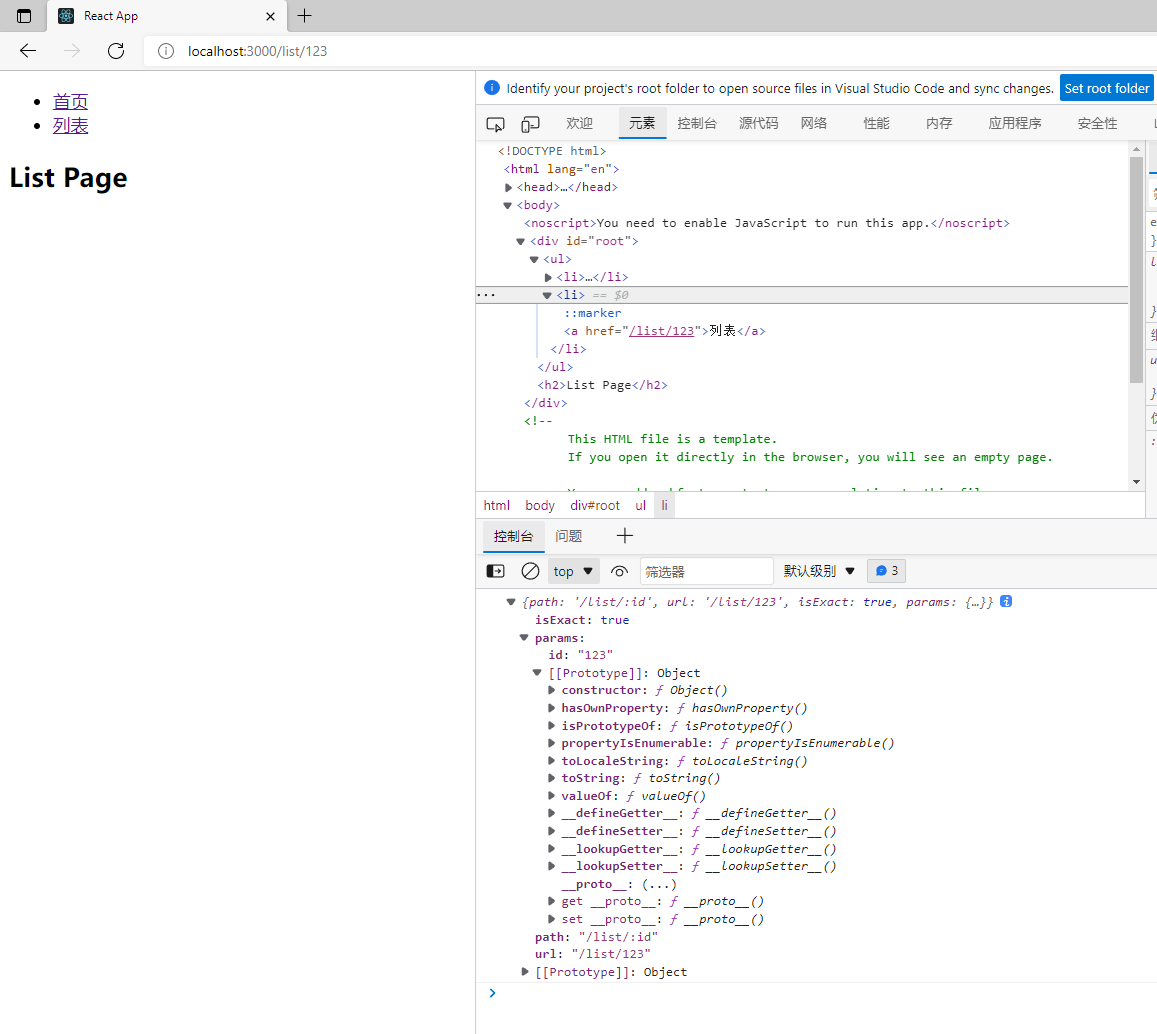Viewport: 1157px width, 1034px height.
Task: Switch to the 应用程序 tab
Action: coord(1015,123)
